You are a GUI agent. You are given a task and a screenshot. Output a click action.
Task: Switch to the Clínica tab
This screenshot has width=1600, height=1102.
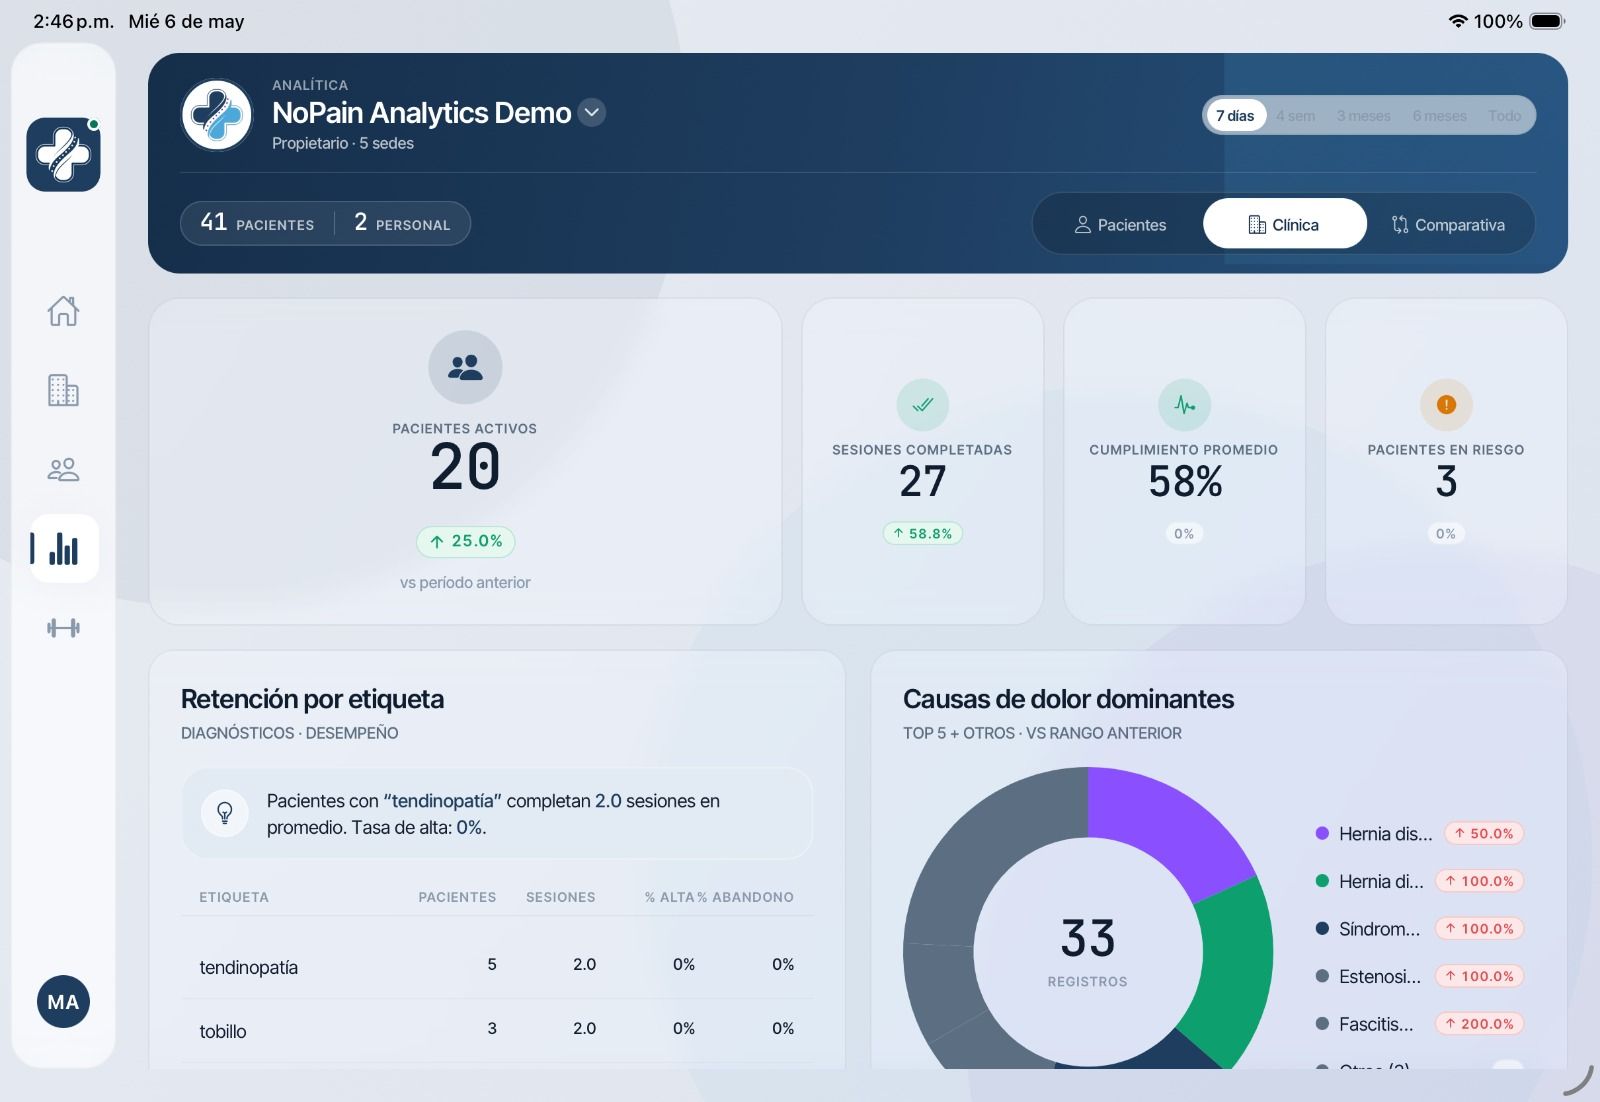click(1284, 224)
